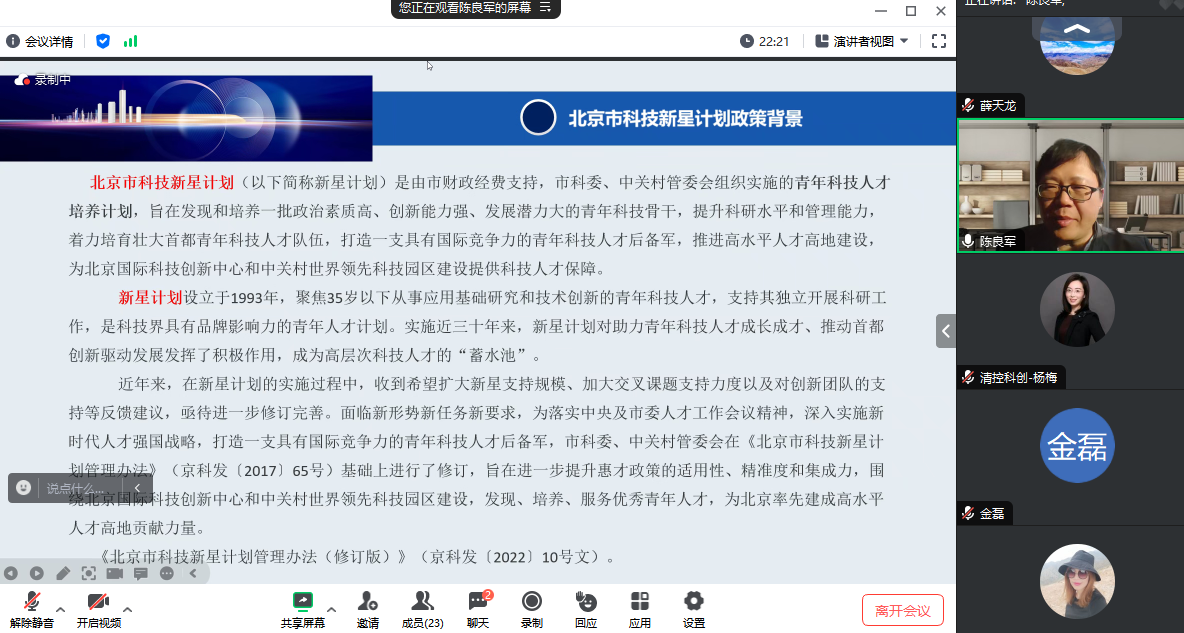Enter full screen mode icon

tap(939, 41)
